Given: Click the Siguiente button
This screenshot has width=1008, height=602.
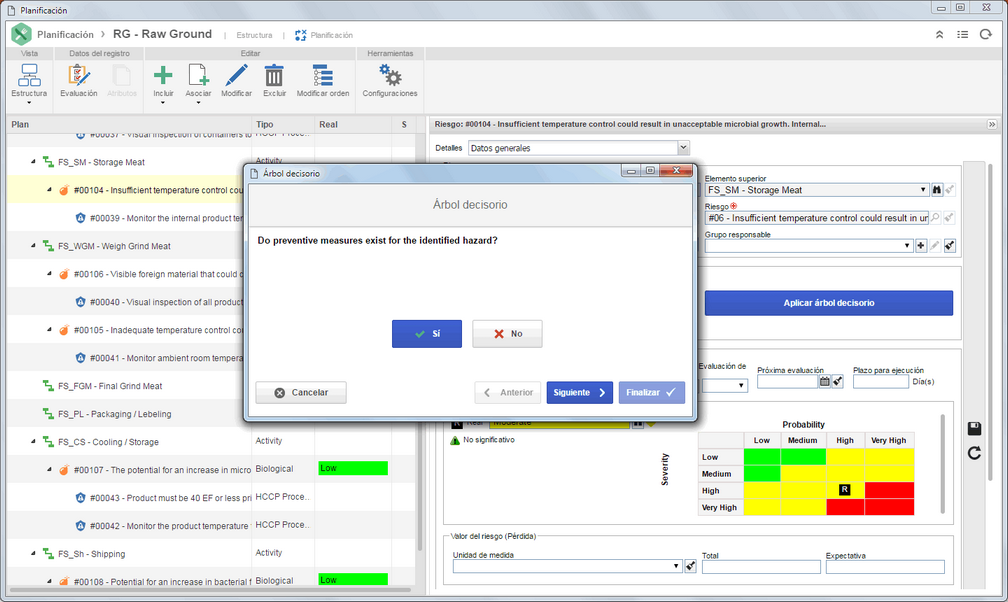Looking at the screenshot, I should click(579, 392).
